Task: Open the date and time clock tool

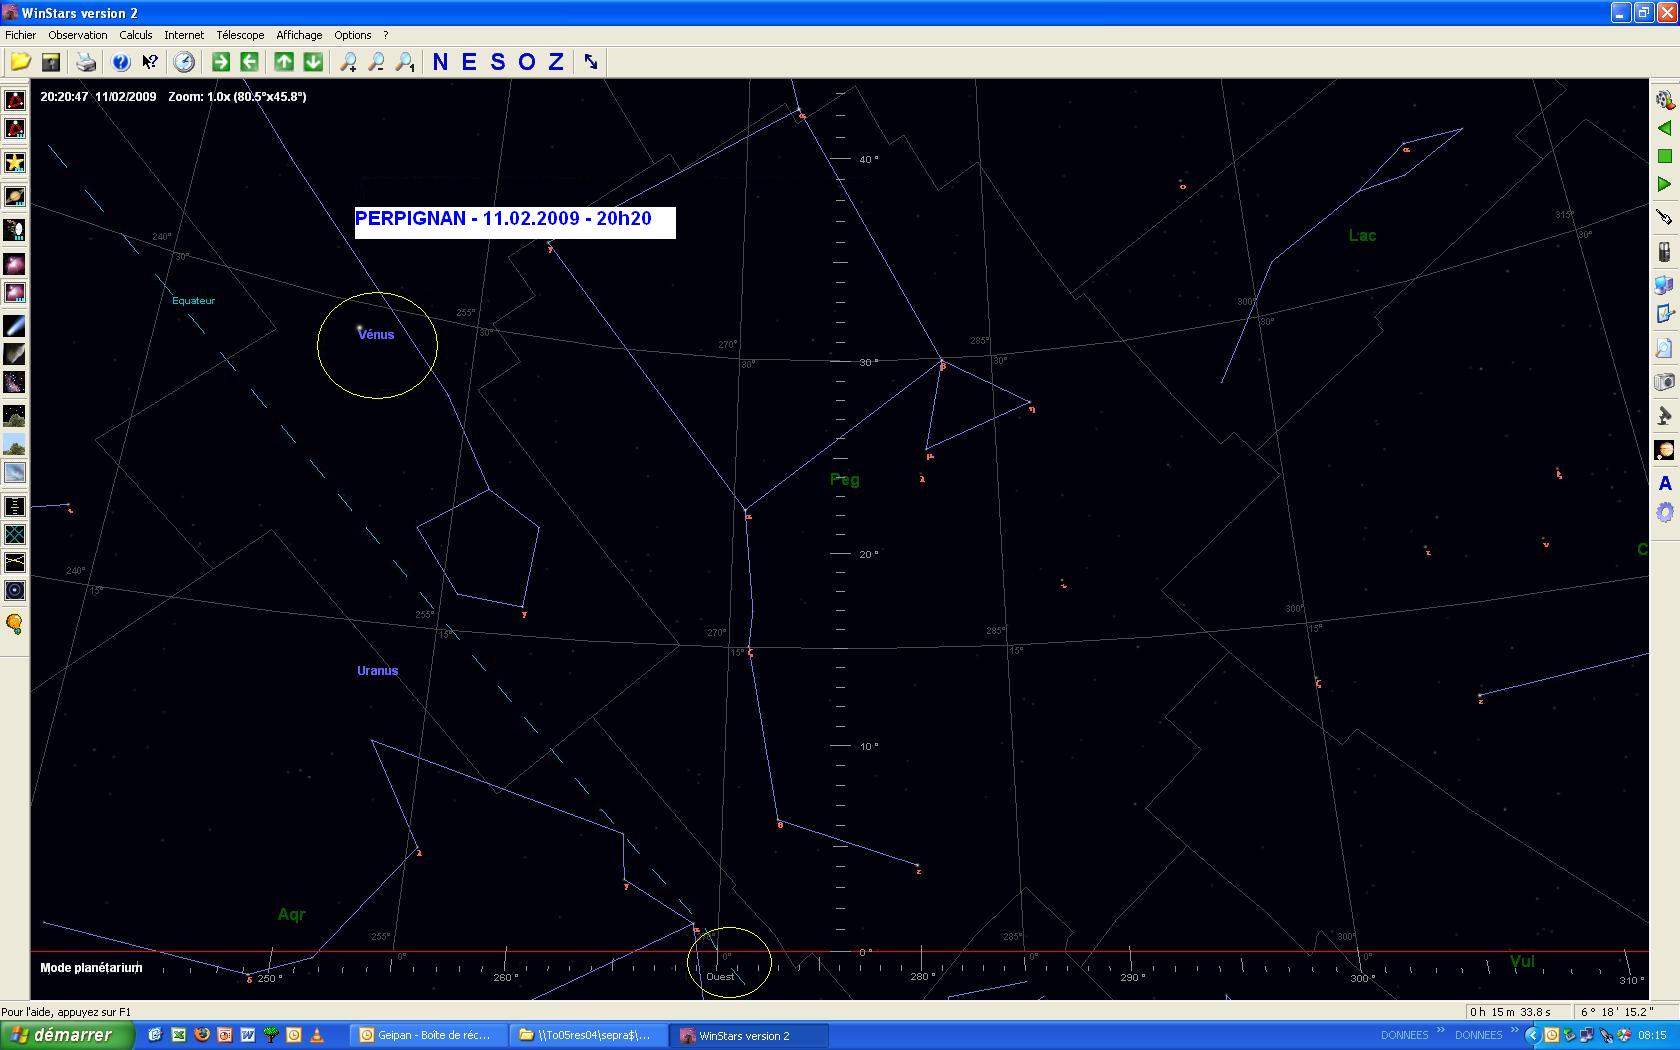Action: tap(184, 62)
